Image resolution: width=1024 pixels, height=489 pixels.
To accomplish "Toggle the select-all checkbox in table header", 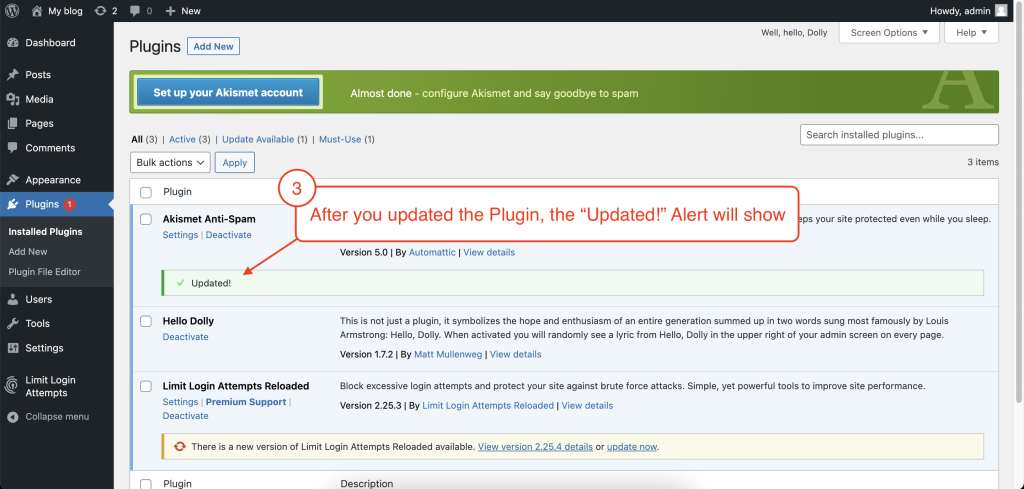I will [146, 192].
